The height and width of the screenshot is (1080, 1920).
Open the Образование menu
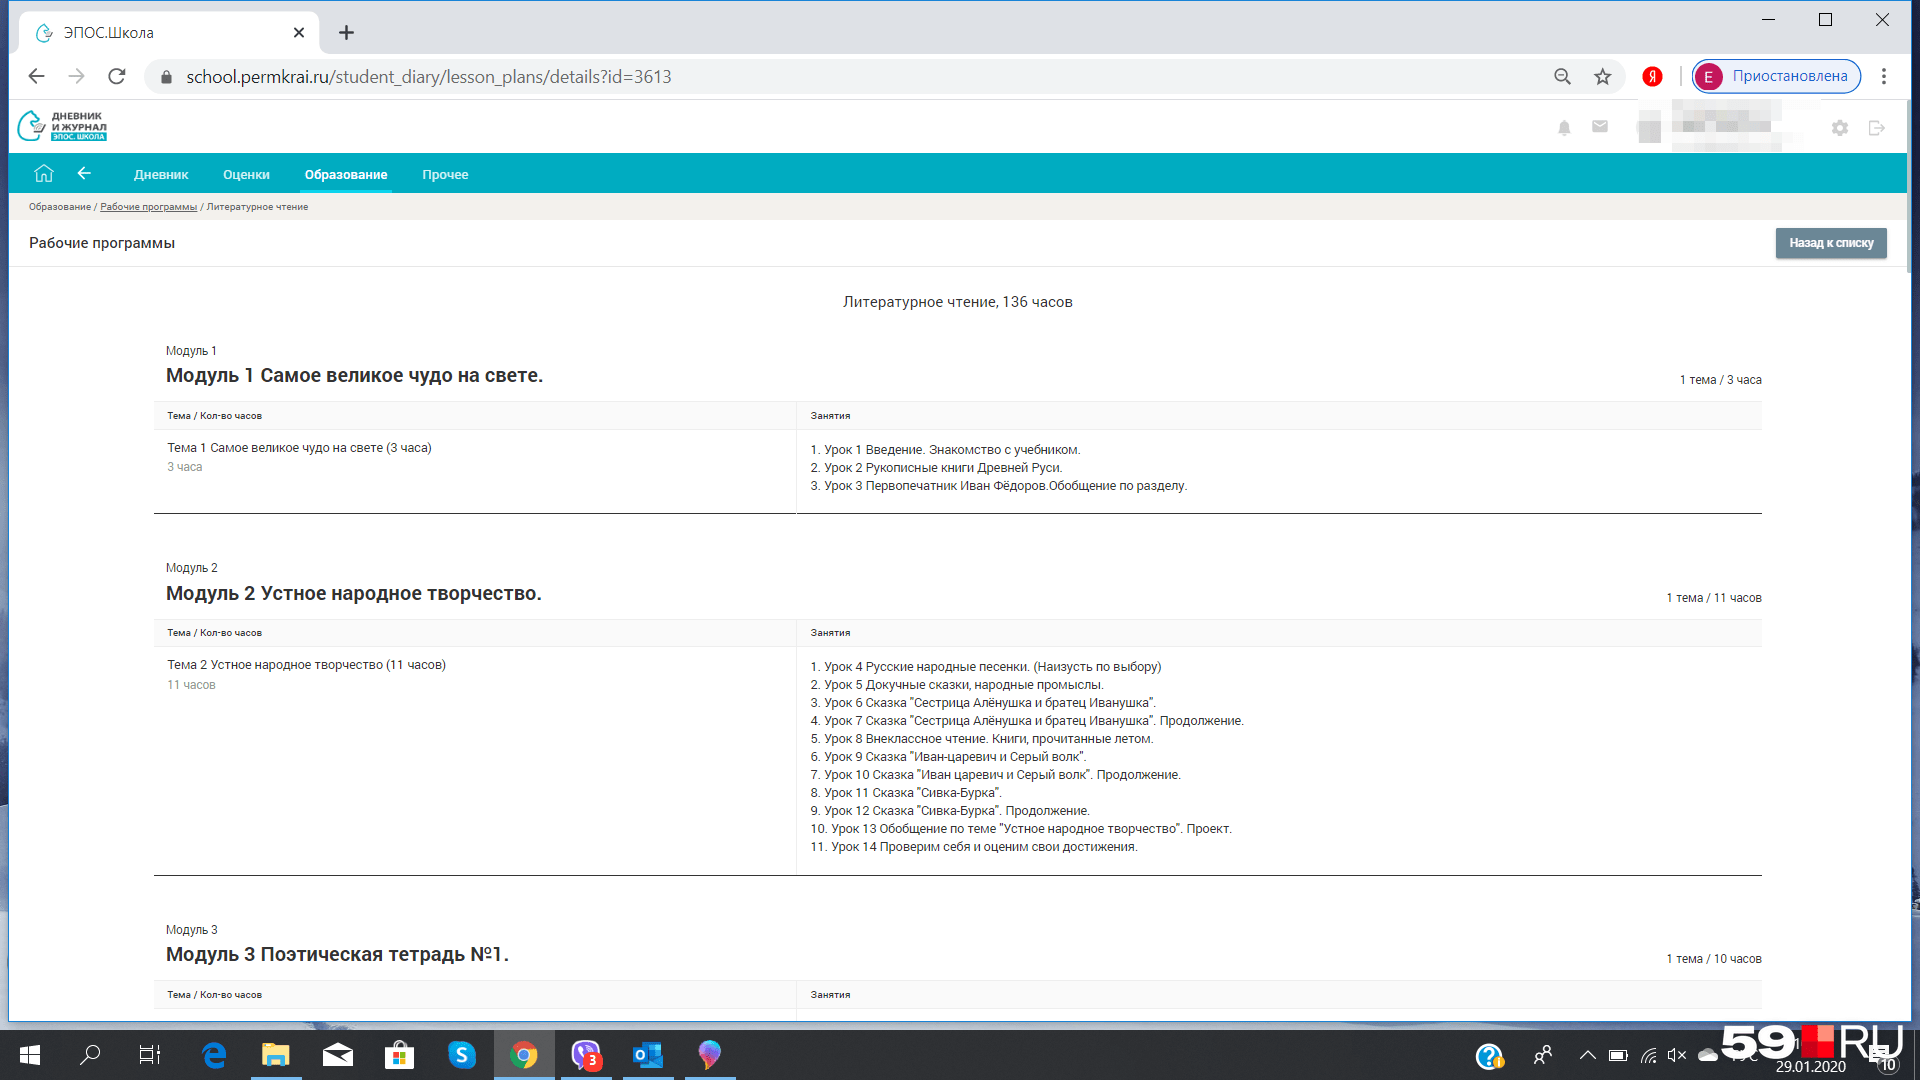point(346,175)
